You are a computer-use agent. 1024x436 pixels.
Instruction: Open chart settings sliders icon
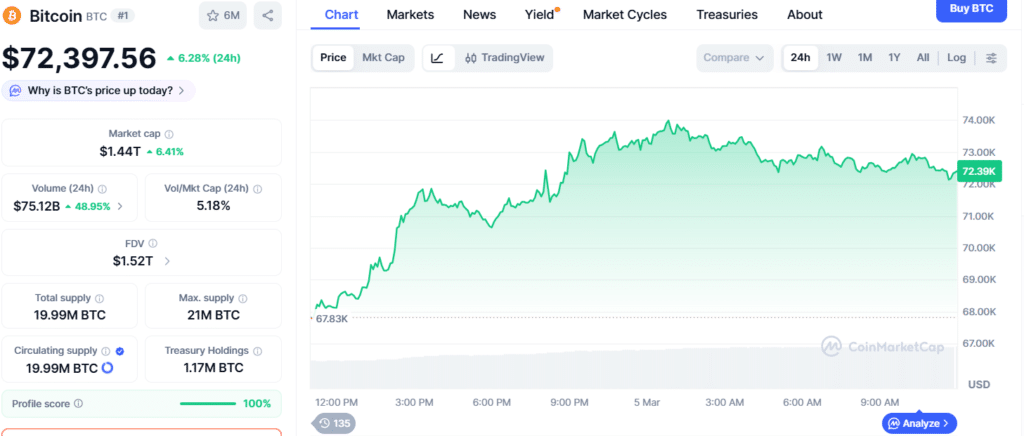tap(991, 58)
